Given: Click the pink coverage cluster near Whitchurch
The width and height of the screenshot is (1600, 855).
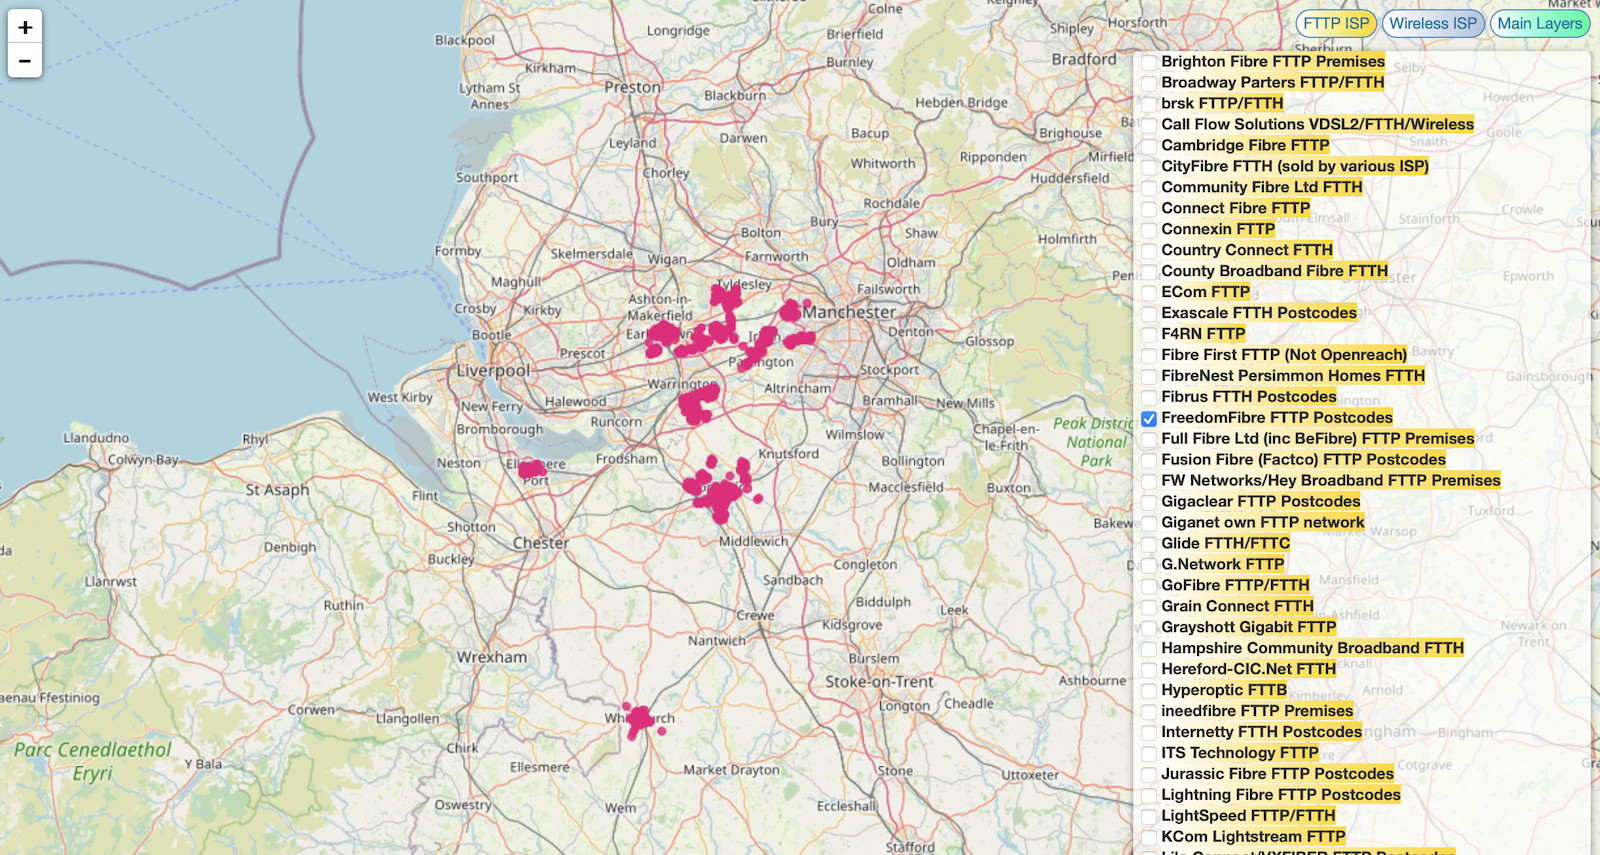Looking at the screenshot, I should 637,720.
